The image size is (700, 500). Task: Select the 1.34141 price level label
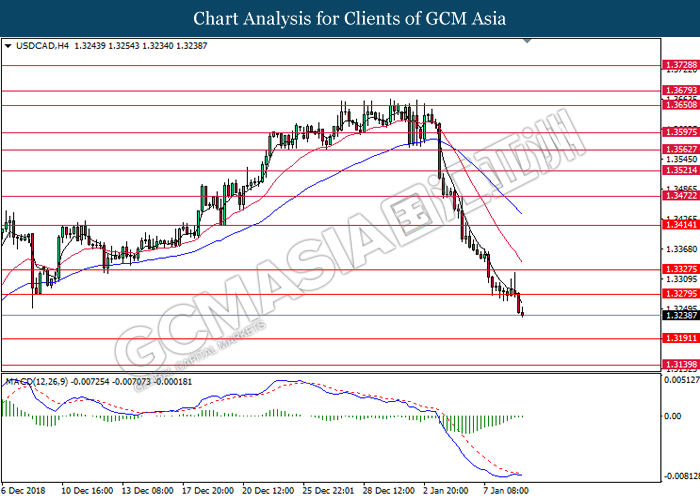(x=681, y=225)
